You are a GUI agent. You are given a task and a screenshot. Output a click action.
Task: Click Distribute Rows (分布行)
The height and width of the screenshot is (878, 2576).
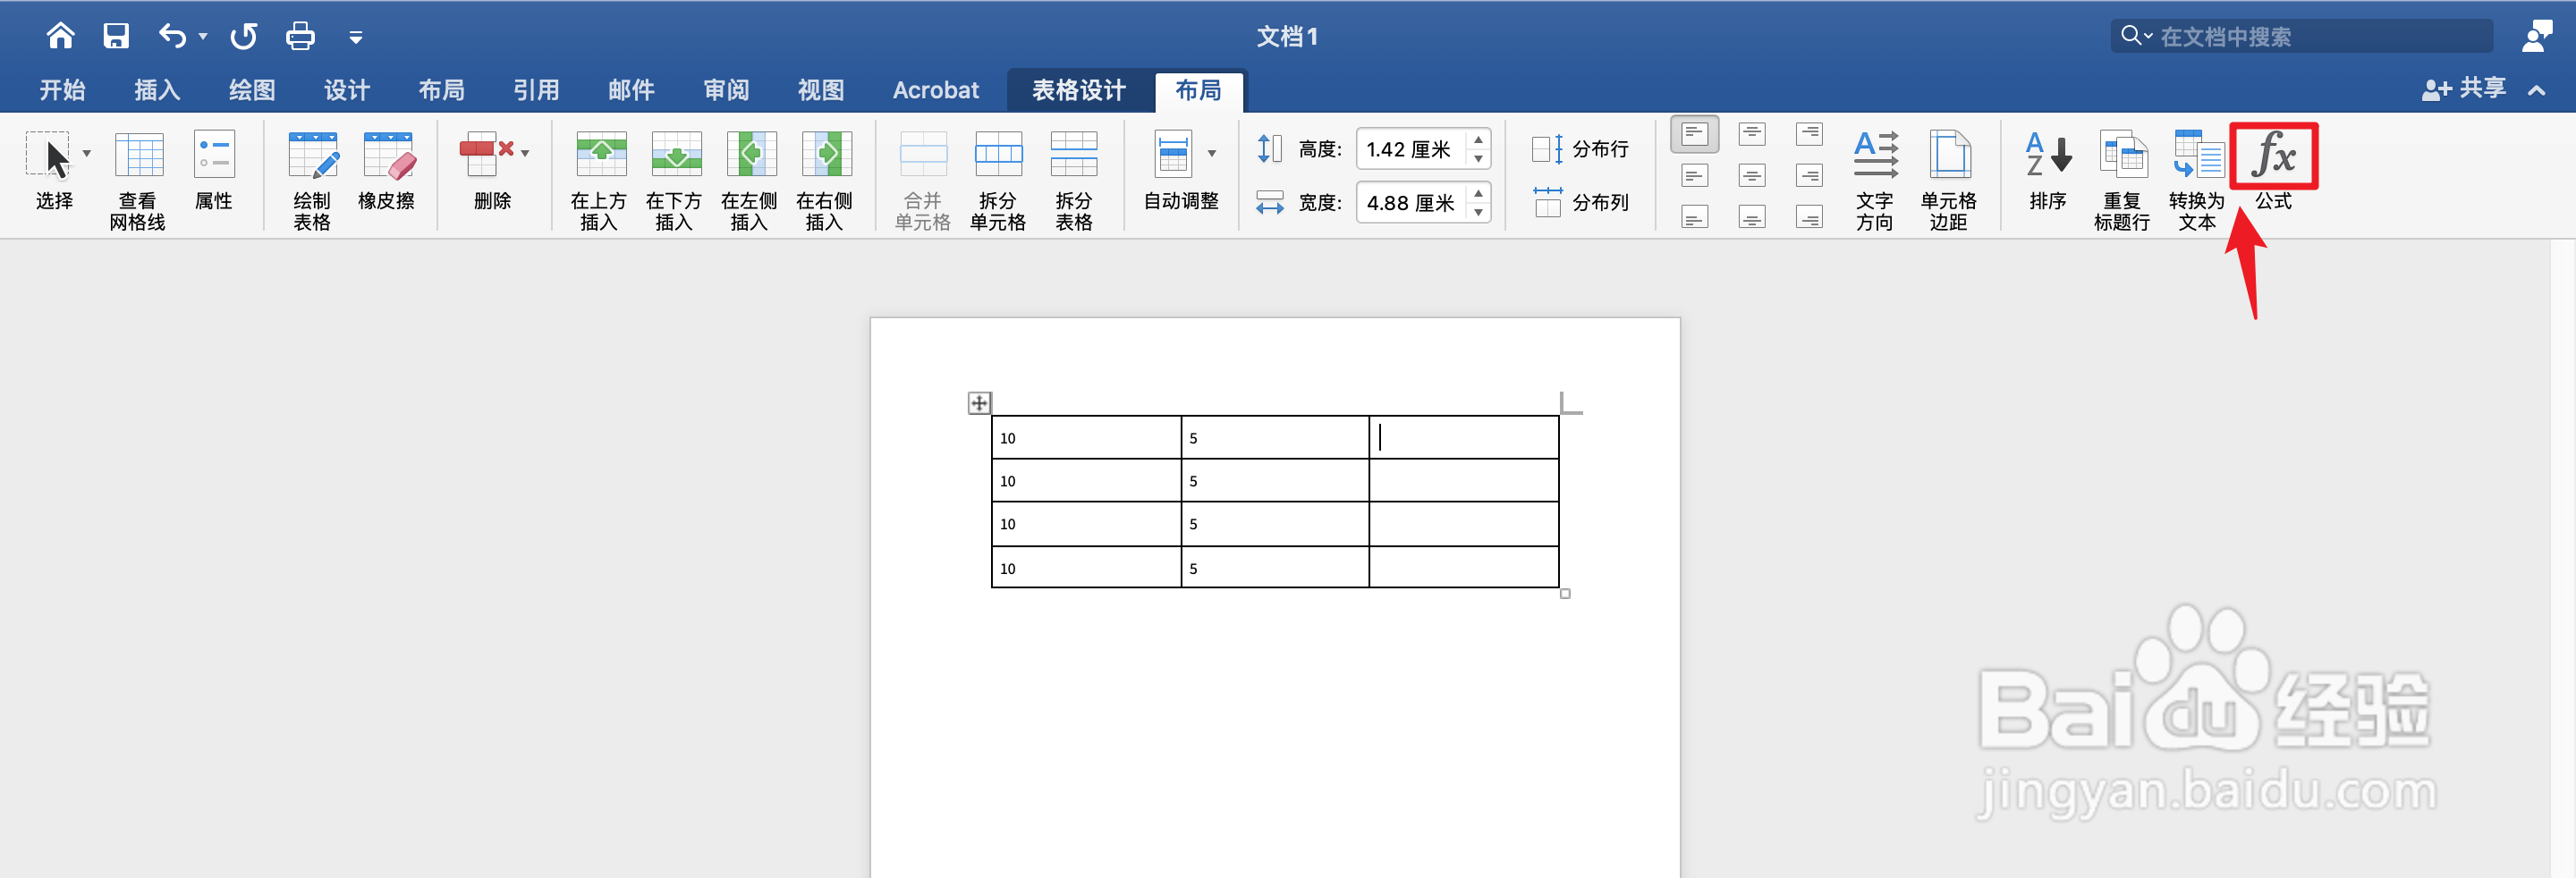click(1580, 149)
